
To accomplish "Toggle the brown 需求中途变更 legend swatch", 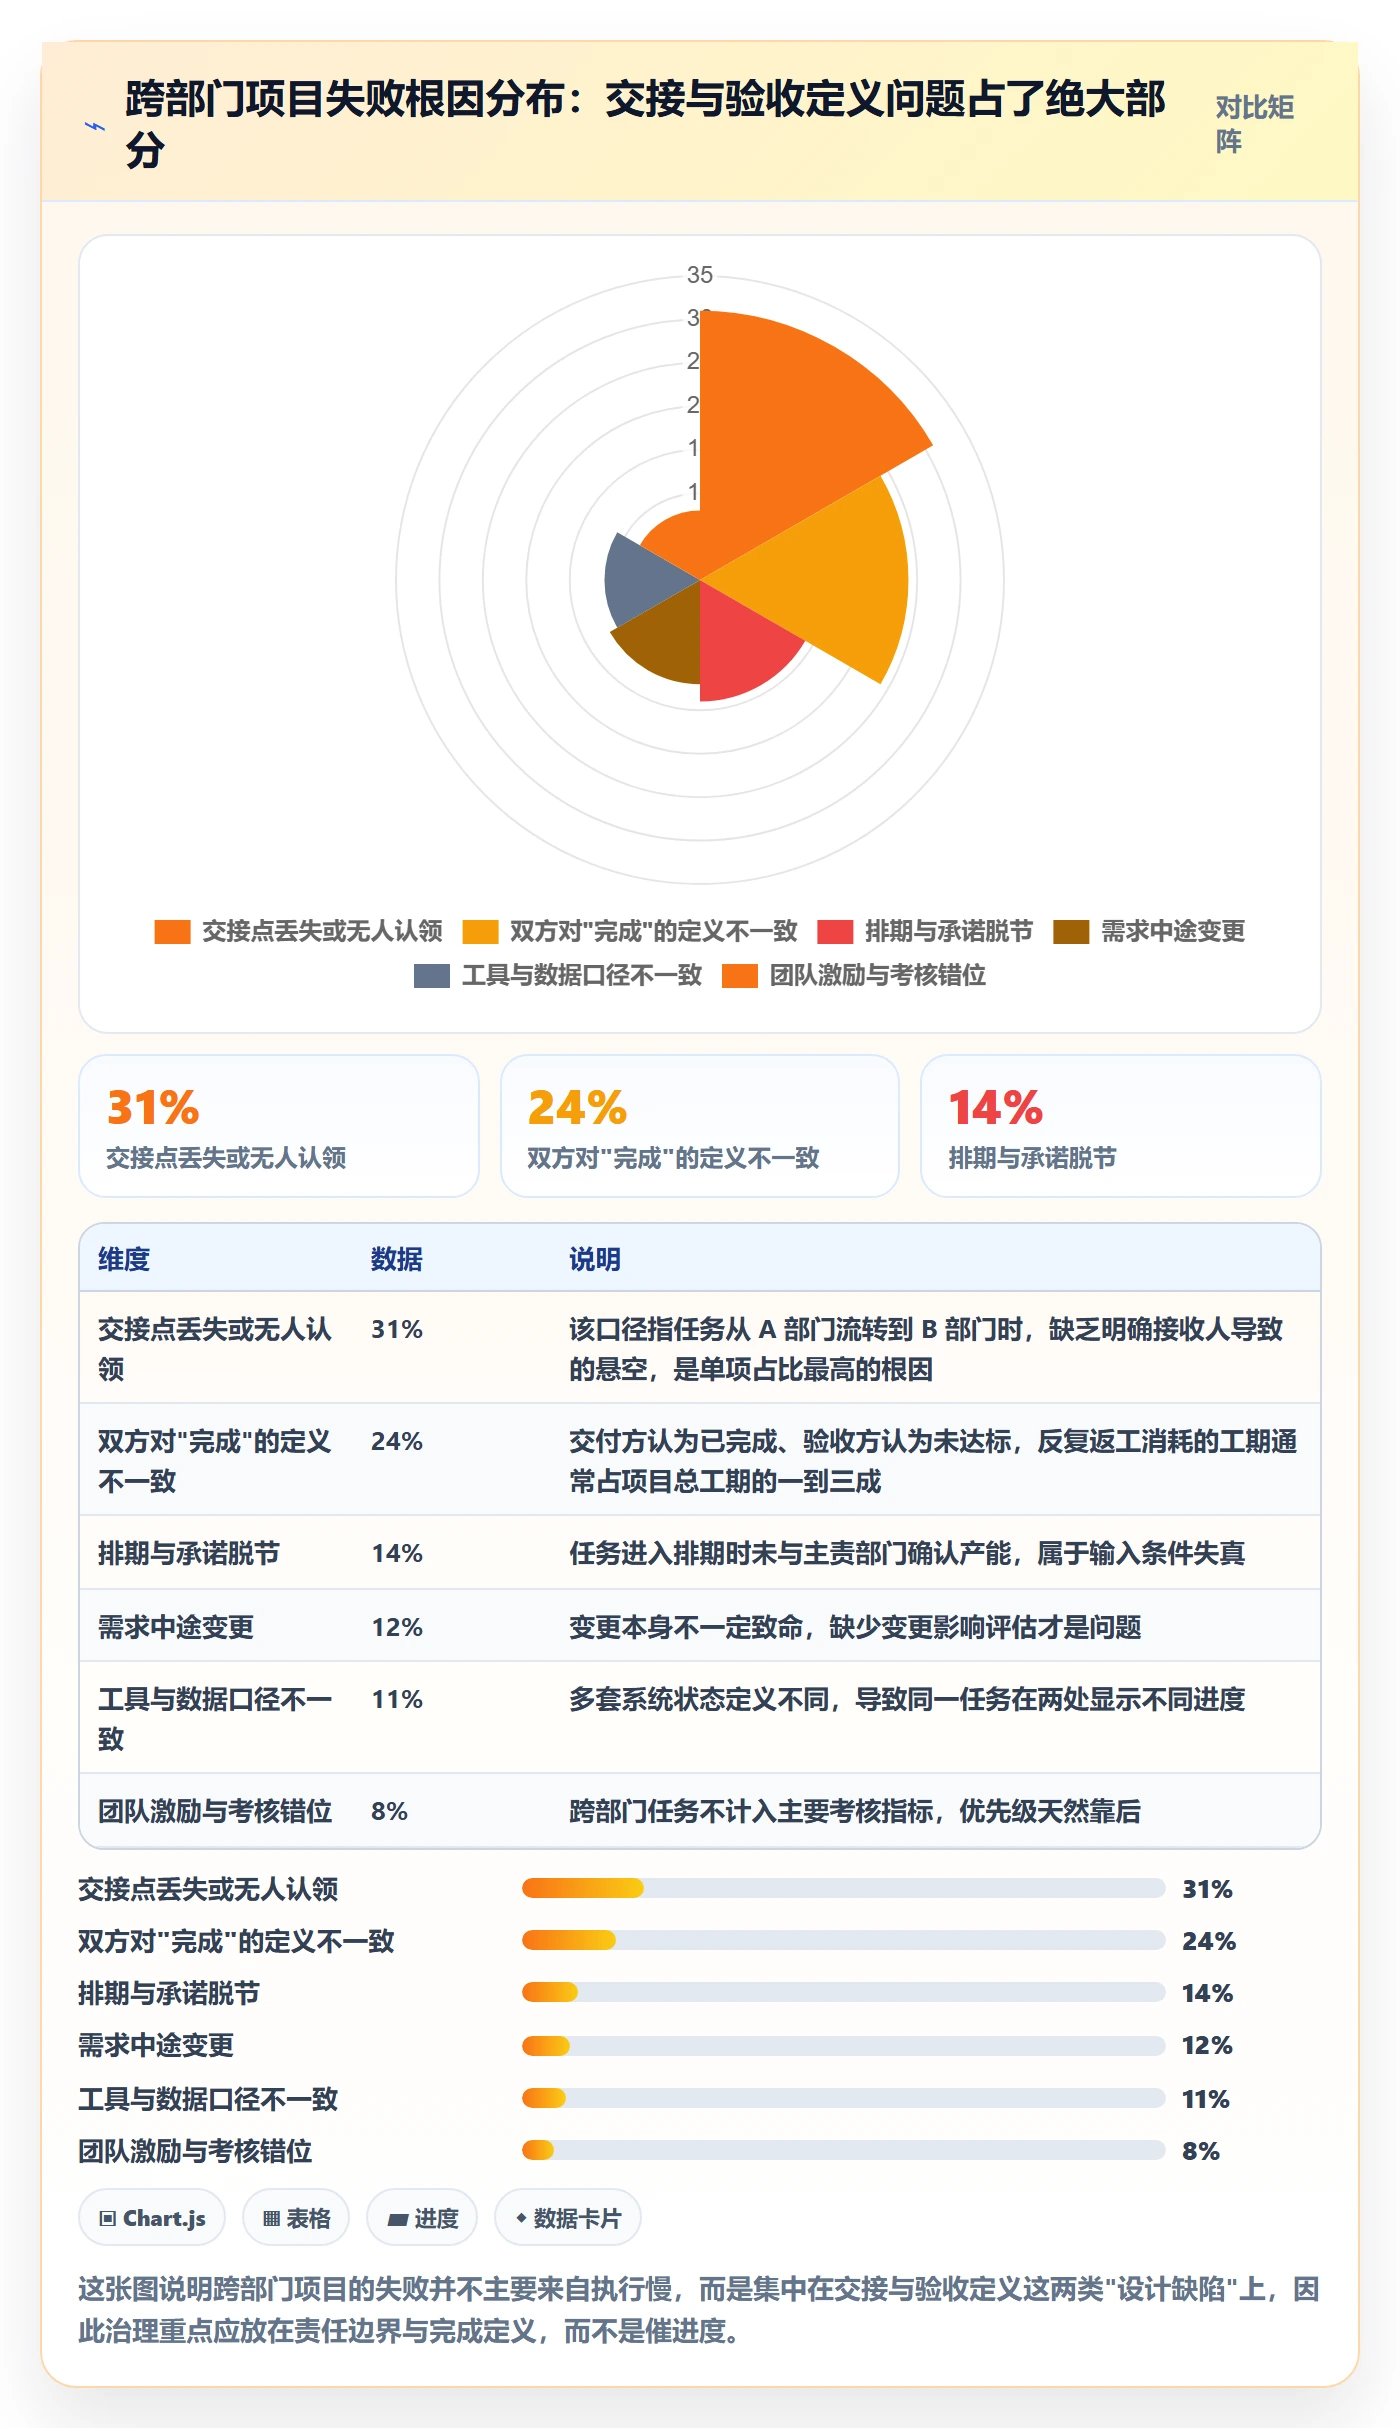I will 1071,932.
